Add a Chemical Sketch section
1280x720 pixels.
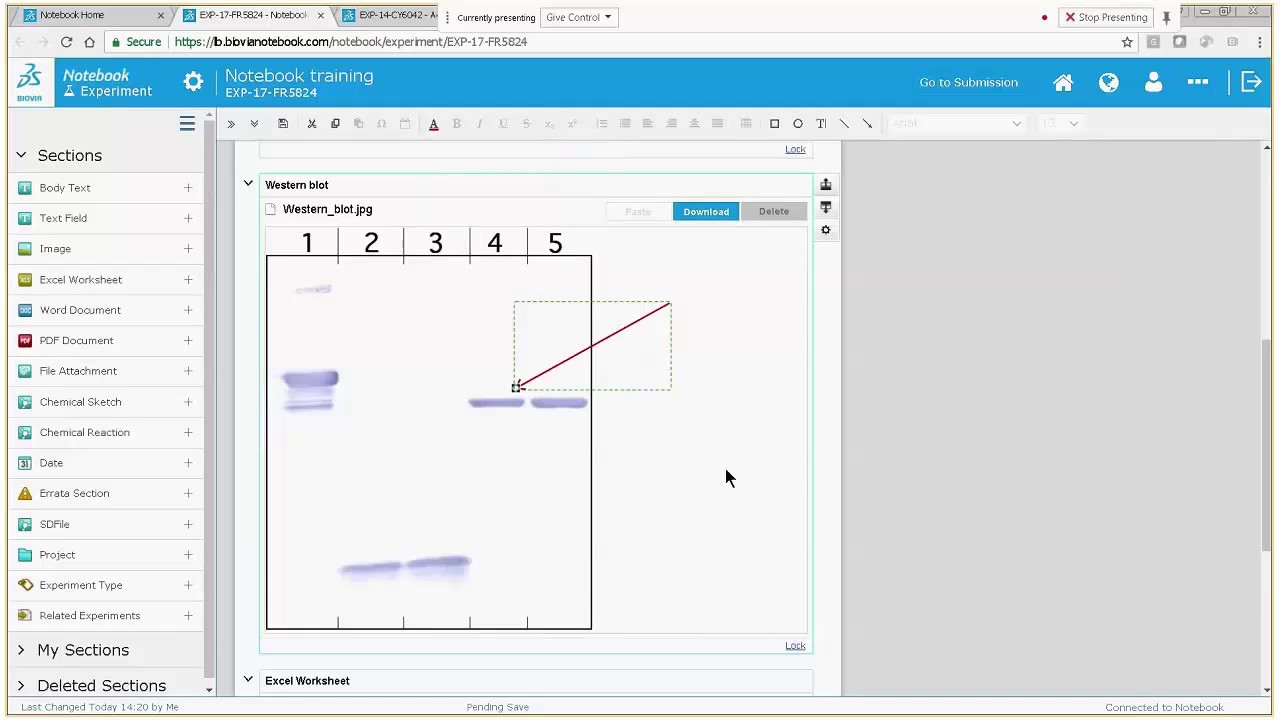click(188, 402)
